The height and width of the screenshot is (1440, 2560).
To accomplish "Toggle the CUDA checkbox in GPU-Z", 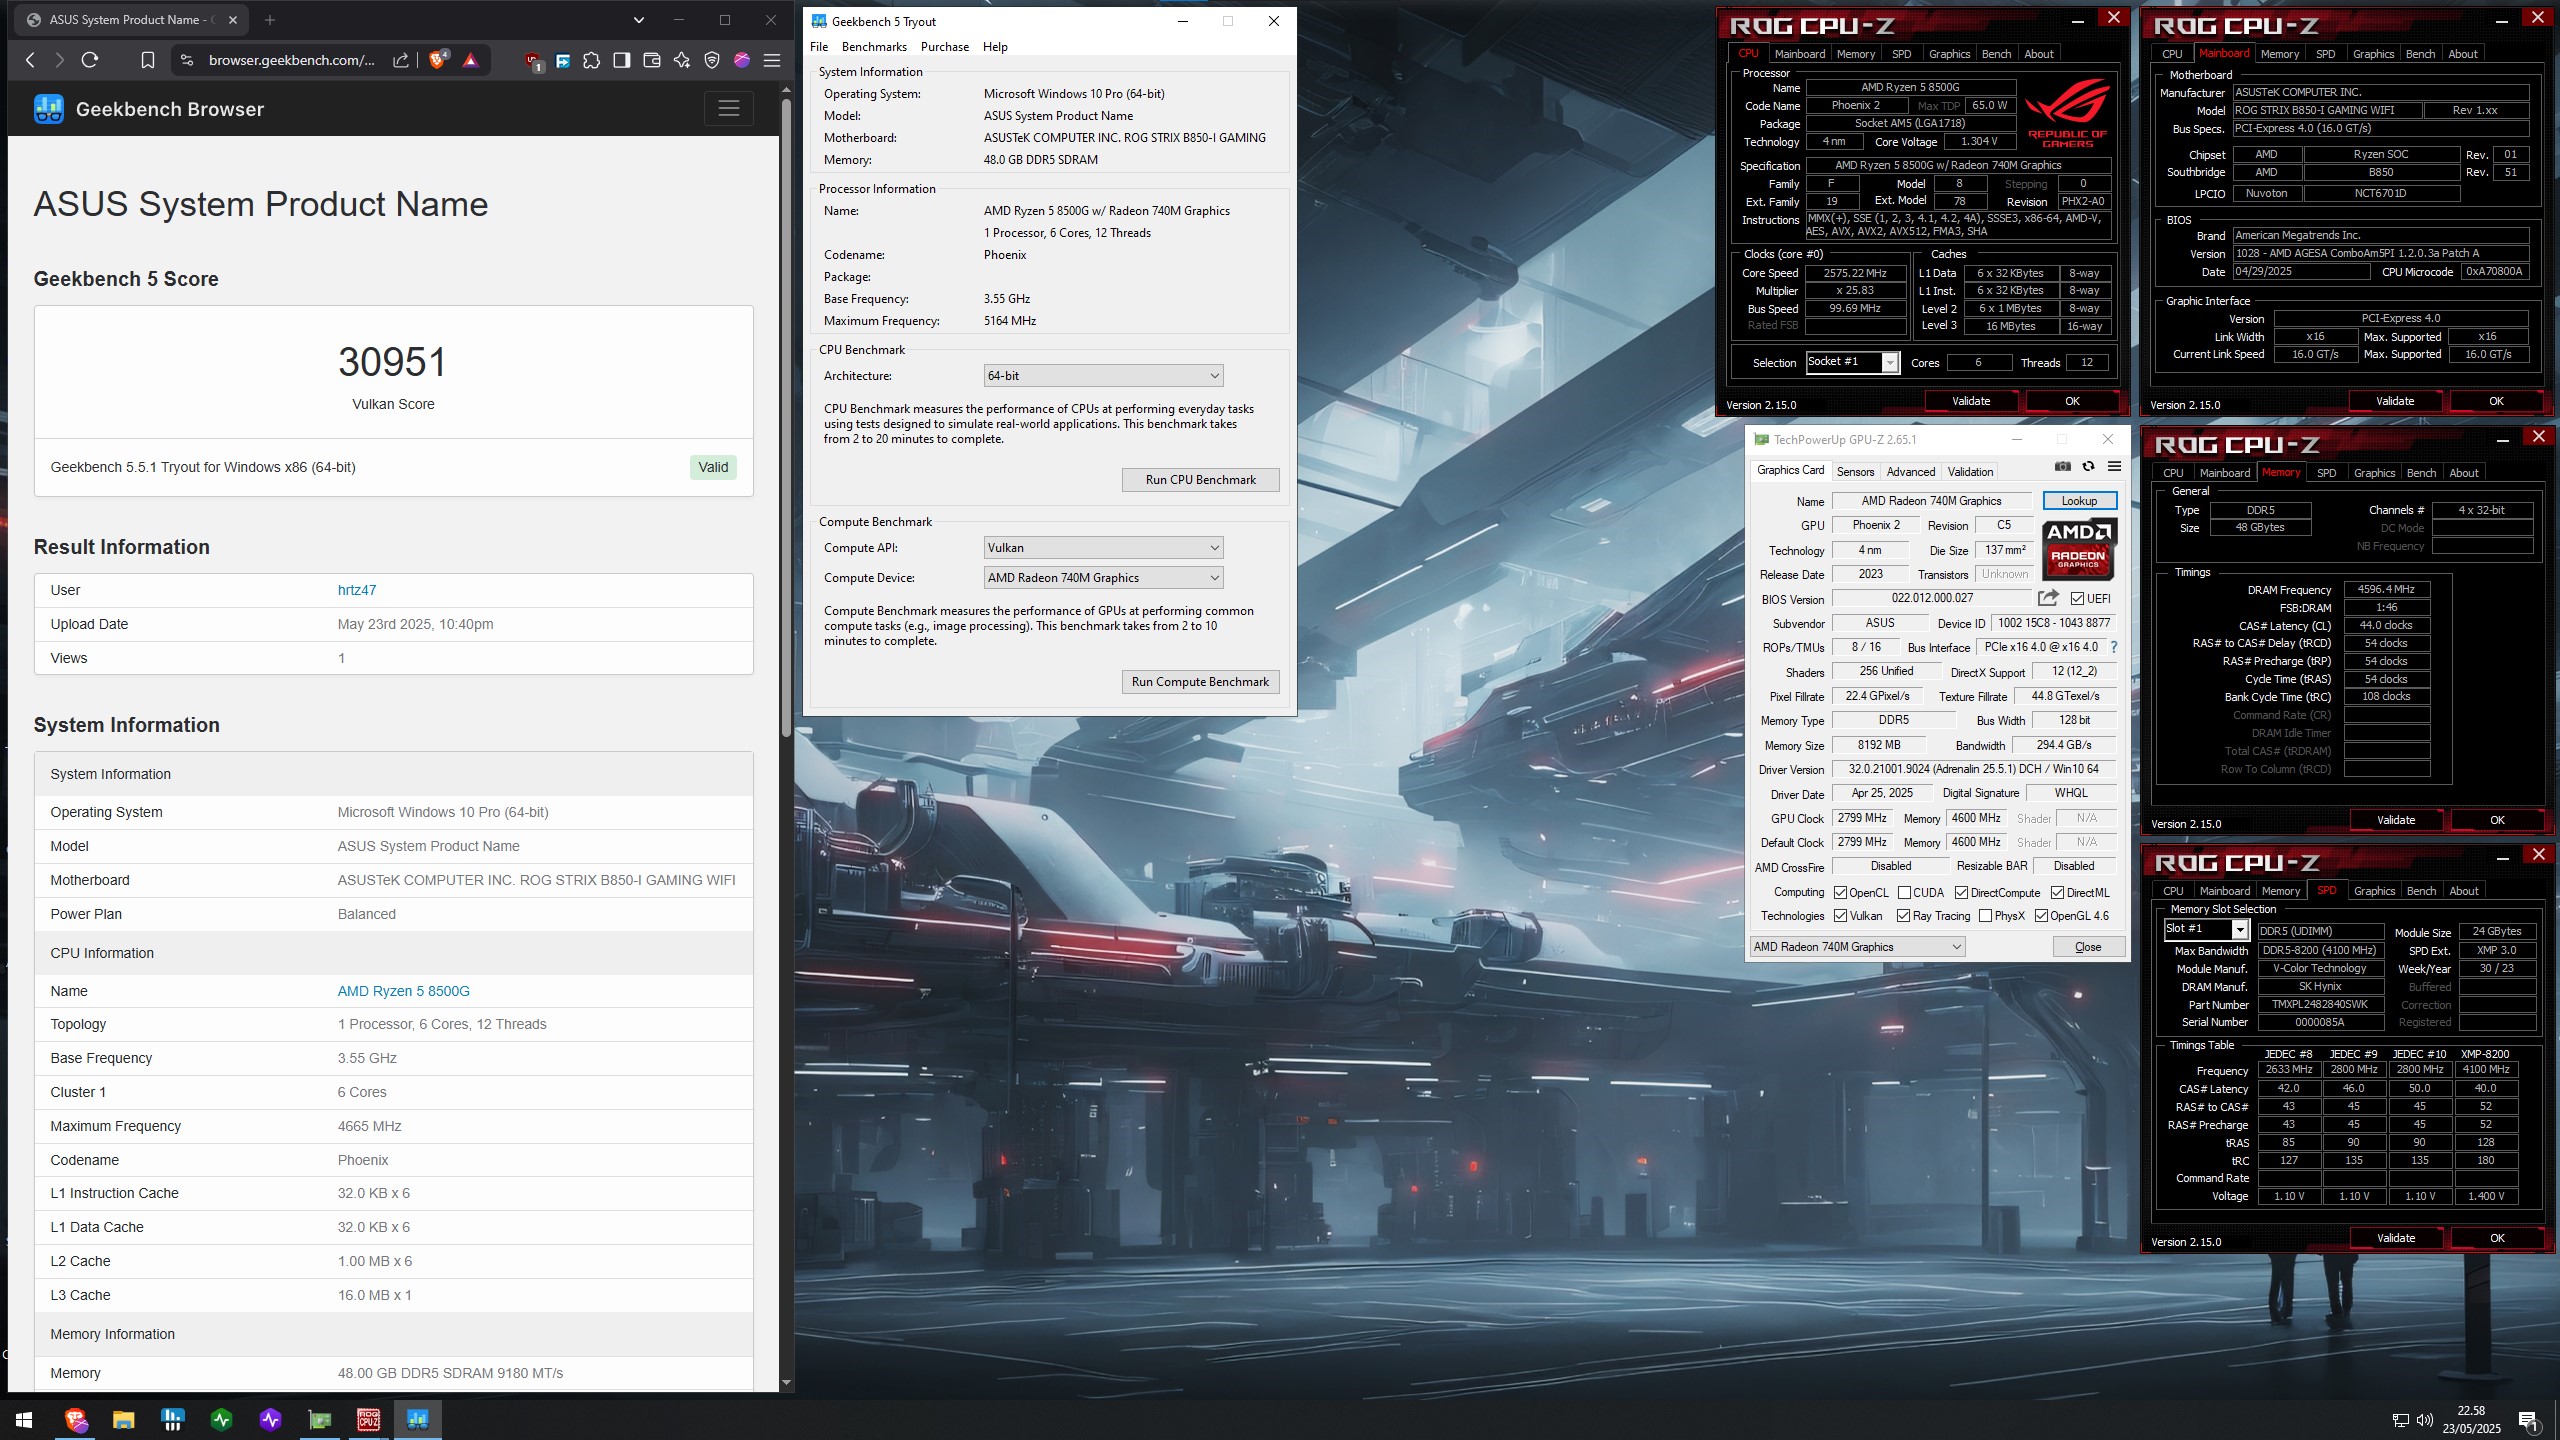I will pos(1904,892).
